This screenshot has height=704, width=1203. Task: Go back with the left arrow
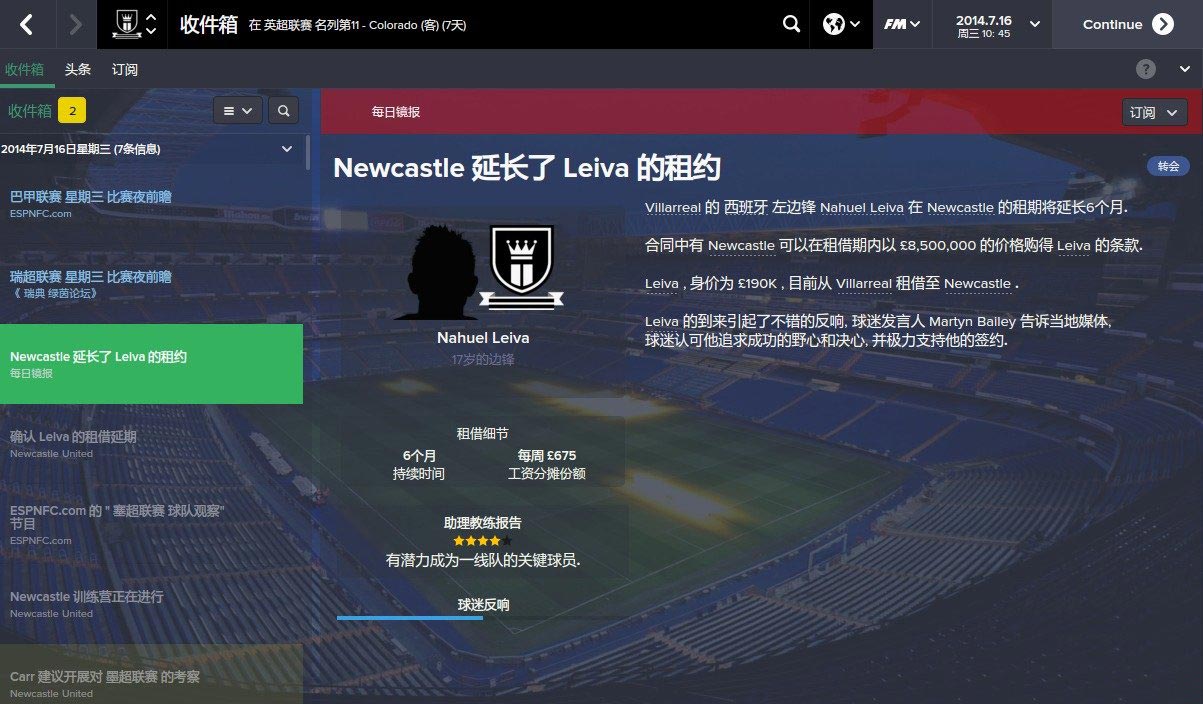(x=26, y=24)
